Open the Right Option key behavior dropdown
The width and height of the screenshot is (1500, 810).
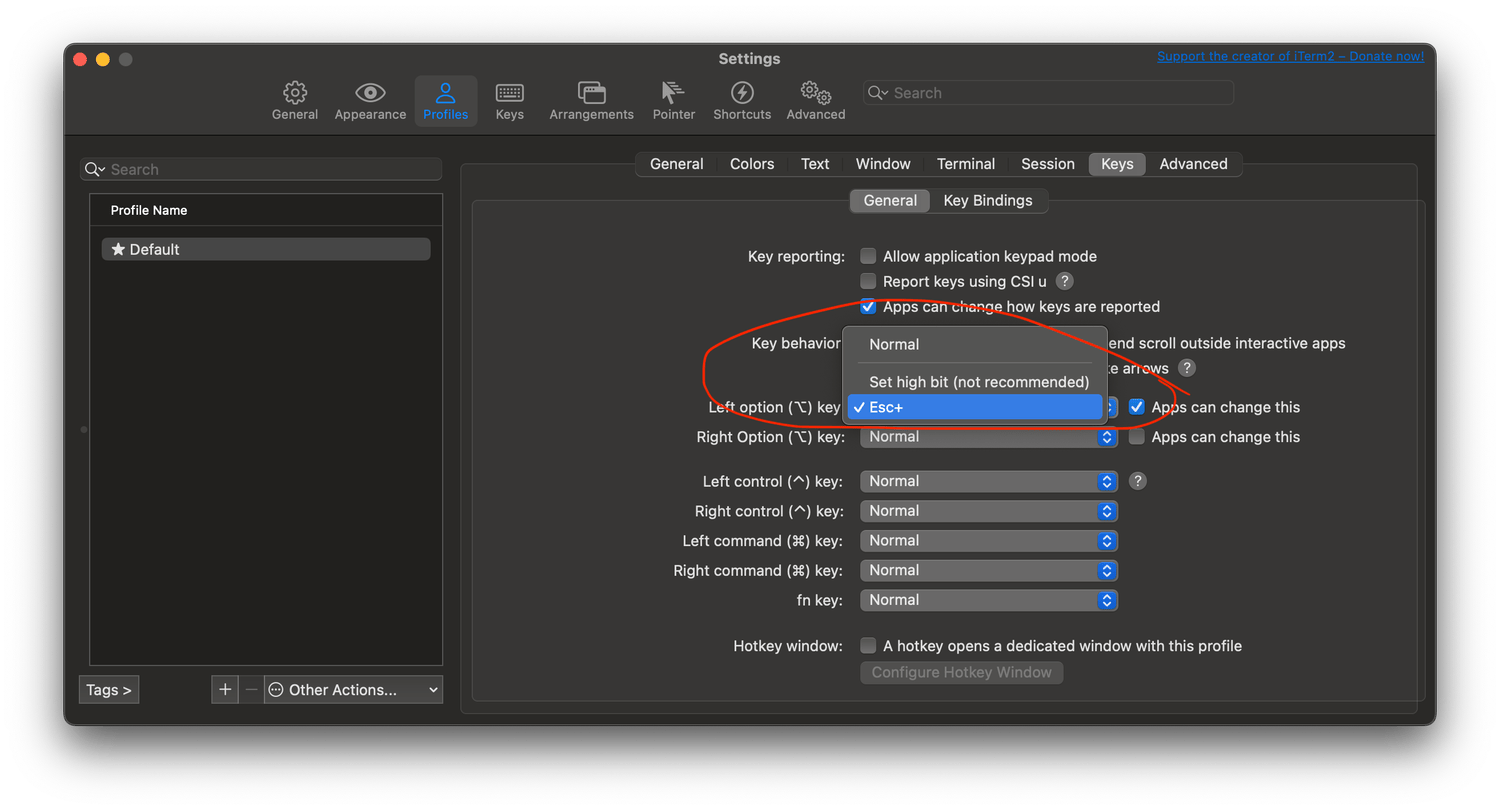point(988,436)
